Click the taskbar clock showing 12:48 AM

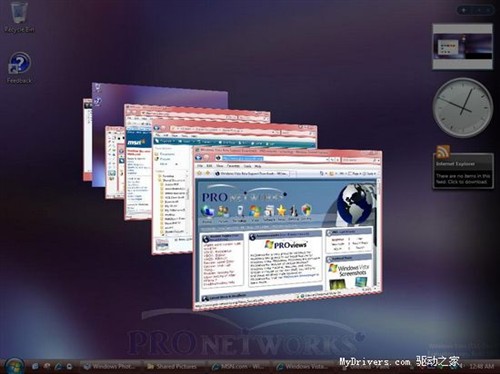(x=481, y=366)
